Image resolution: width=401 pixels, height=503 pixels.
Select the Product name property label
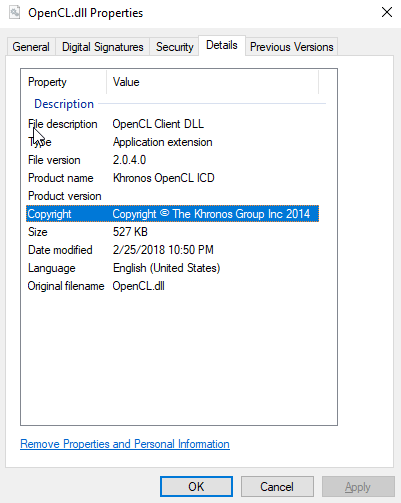[61, 178]
